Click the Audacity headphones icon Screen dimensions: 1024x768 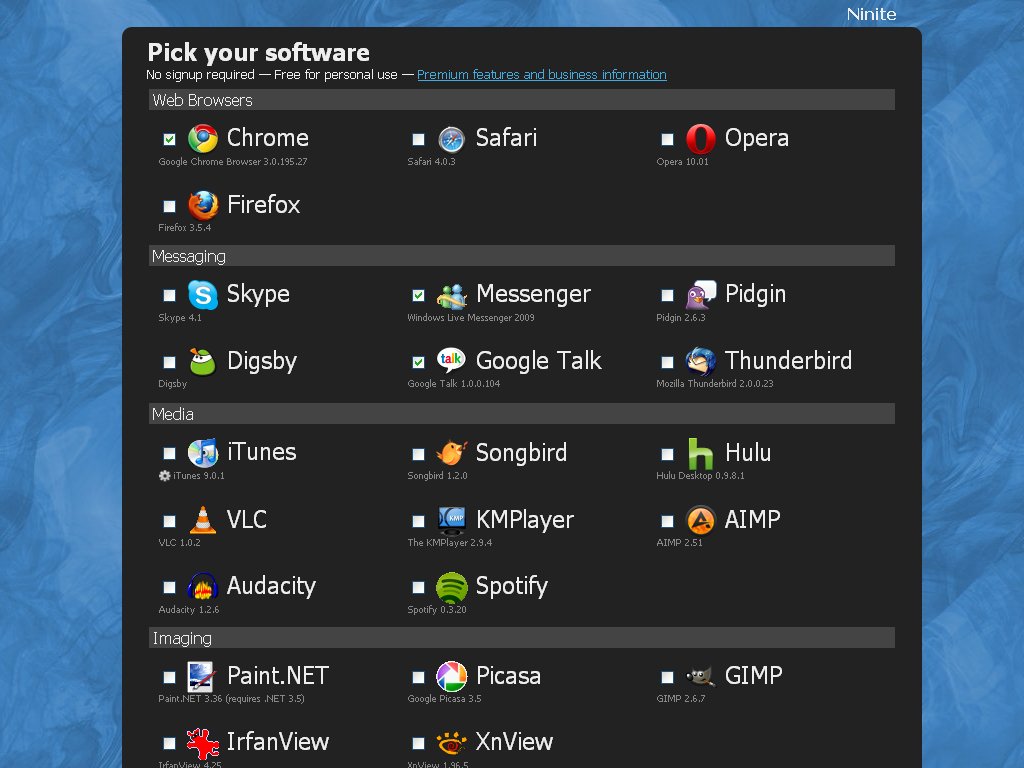pyautogui.click(x=202, y=586)
